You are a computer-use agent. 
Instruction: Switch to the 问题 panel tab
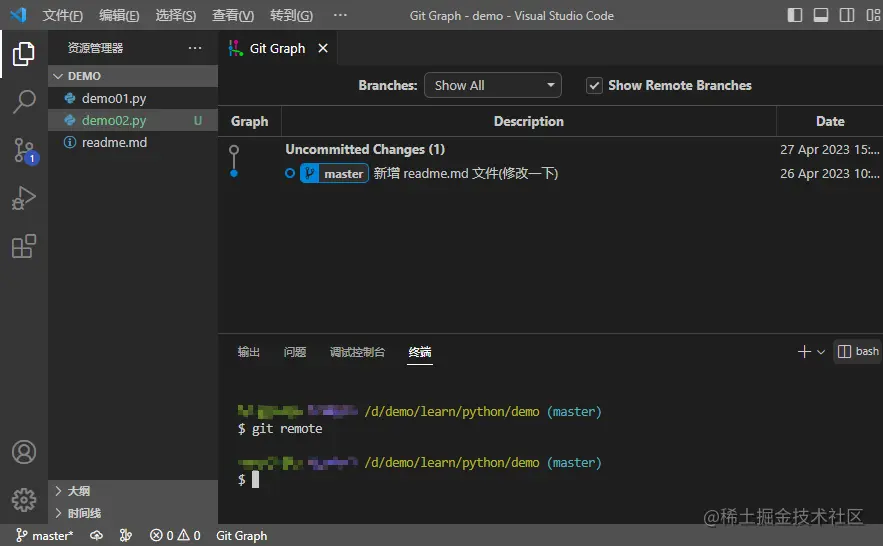point(295,352)
